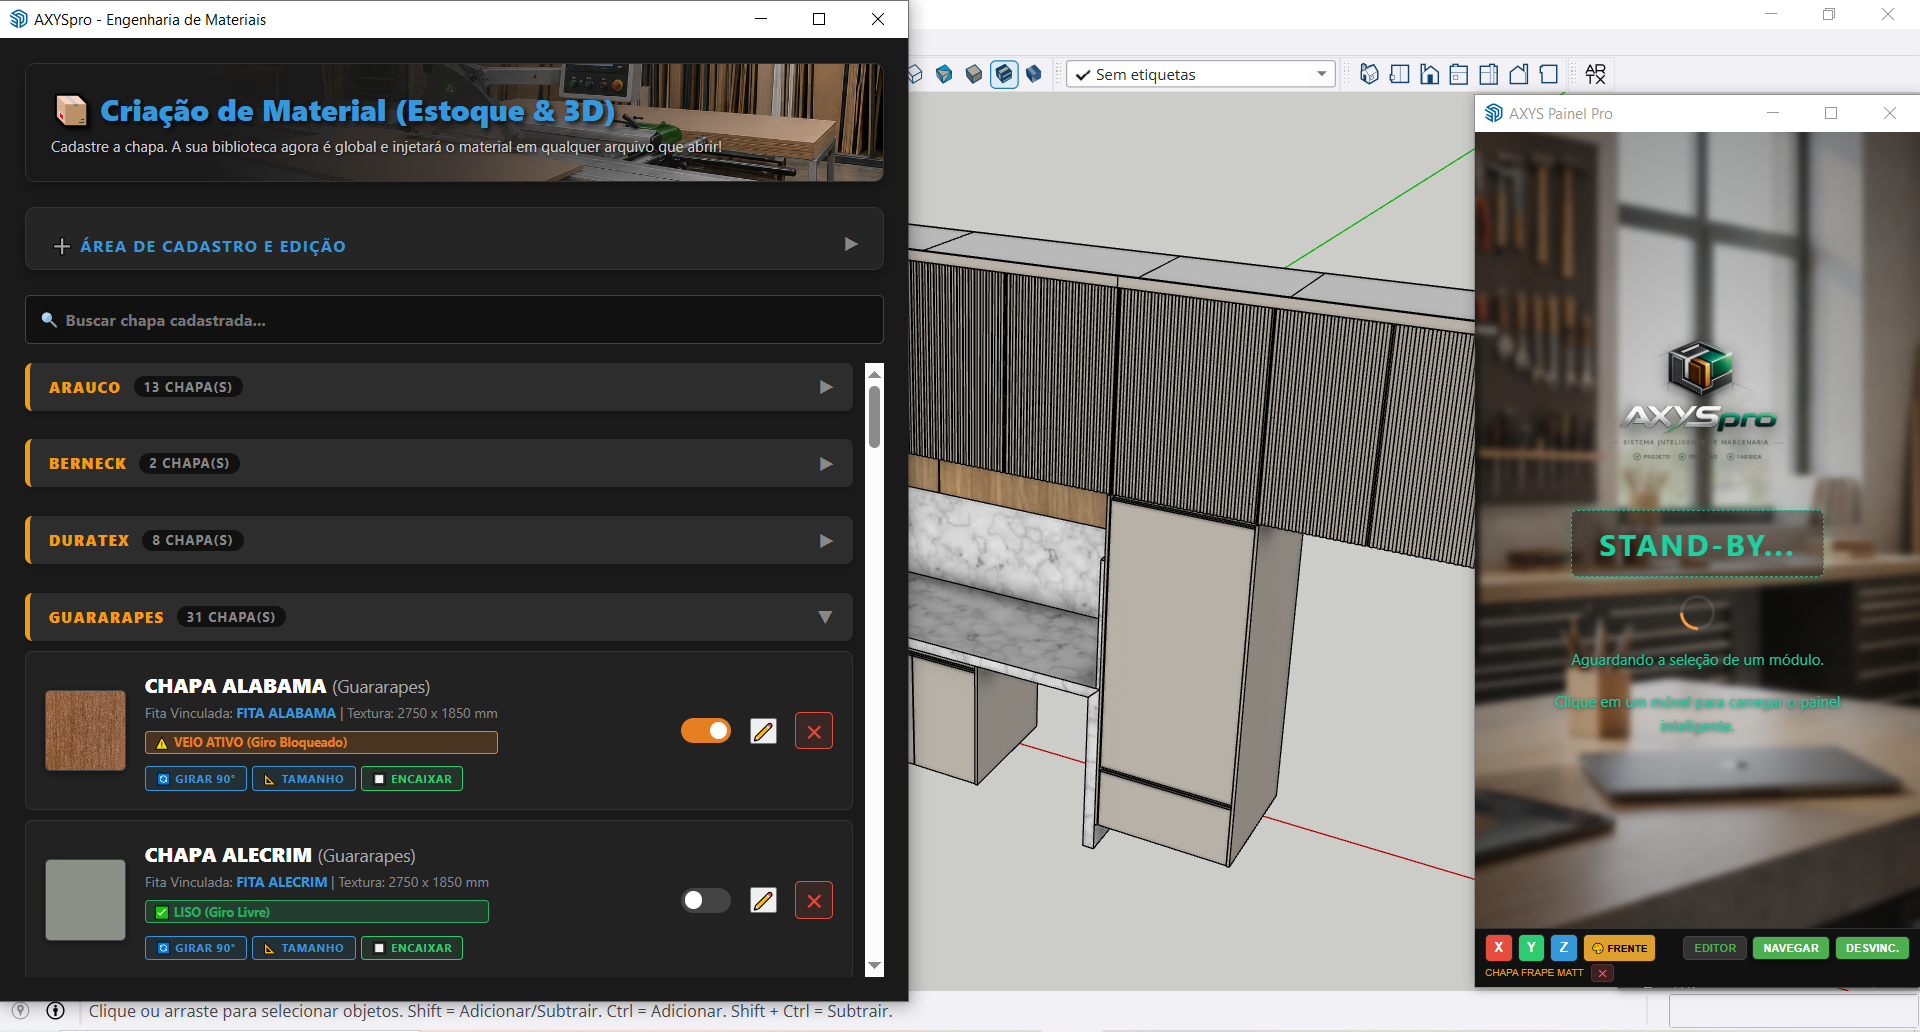The width and height of the screenshot is (1920, 1032).
Task: Switch to Bottom view in SketchUp toolbar
Action: coord(1549,74)
